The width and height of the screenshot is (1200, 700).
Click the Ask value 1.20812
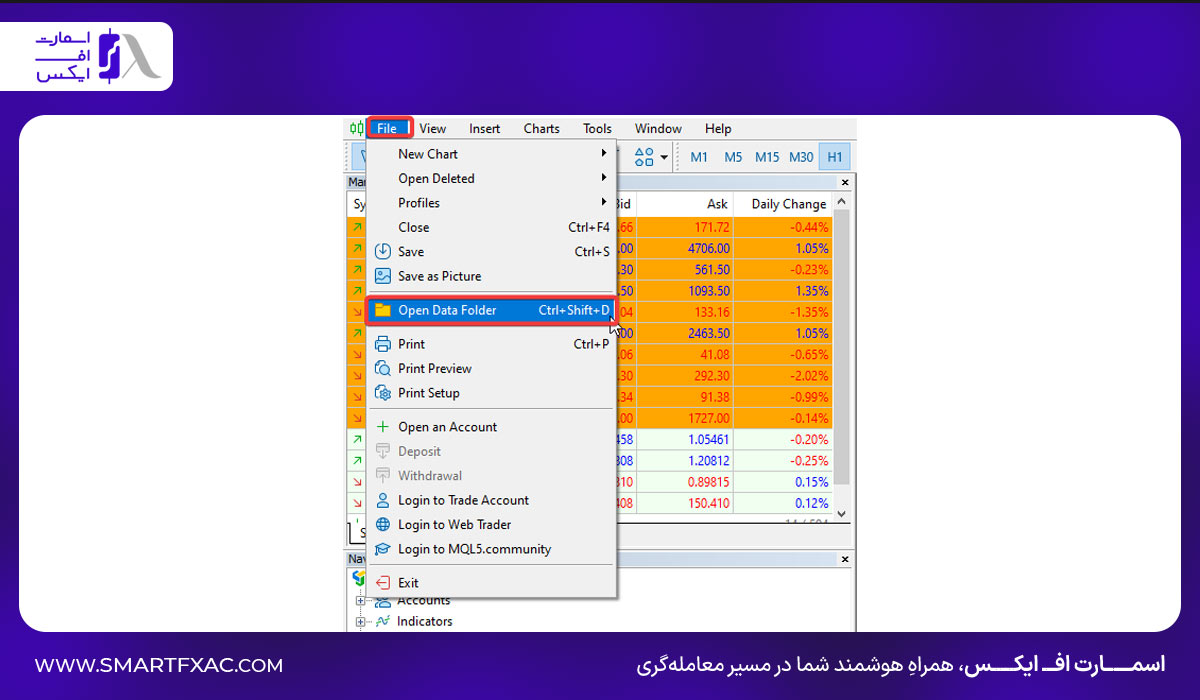click(x=708, y=461)
